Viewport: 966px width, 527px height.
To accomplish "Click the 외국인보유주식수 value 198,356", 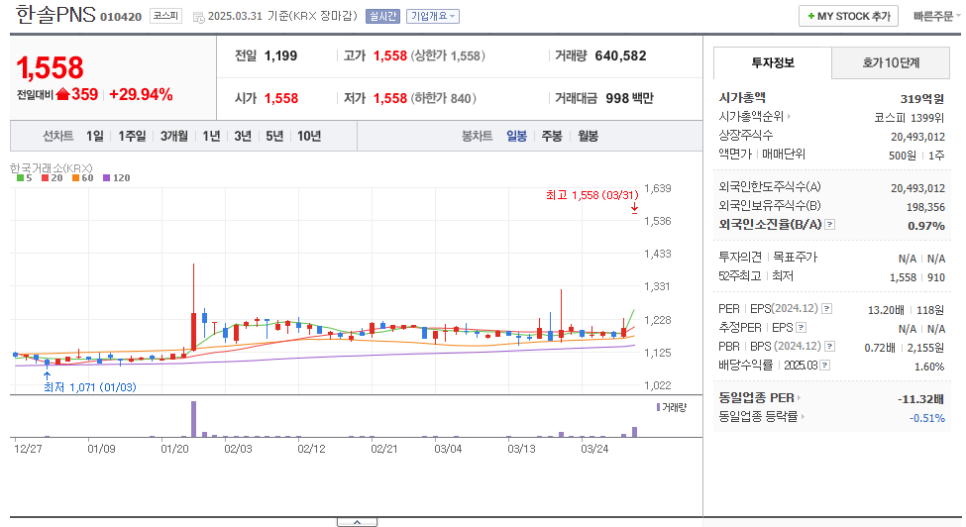I will pyautogui.click(x=925, y=207).
